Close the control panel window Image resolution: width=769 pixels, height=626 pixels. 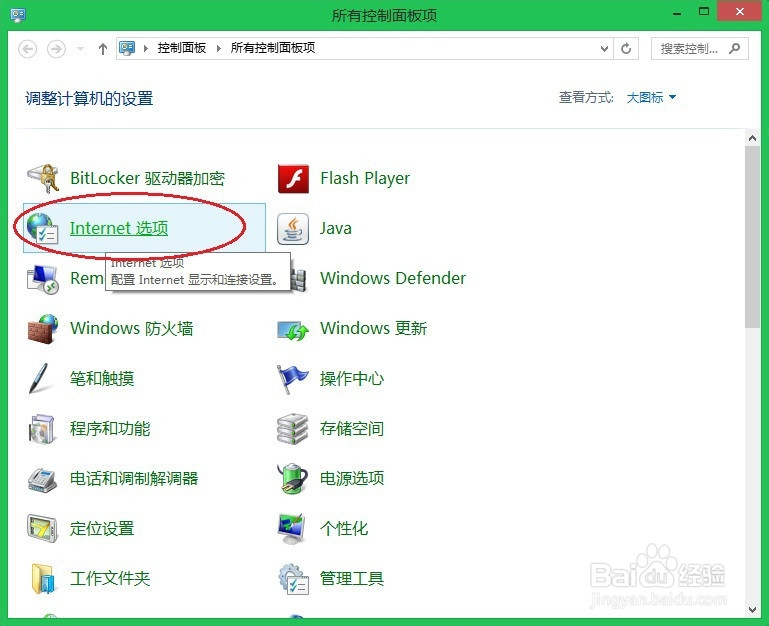(x=740, y=11)
